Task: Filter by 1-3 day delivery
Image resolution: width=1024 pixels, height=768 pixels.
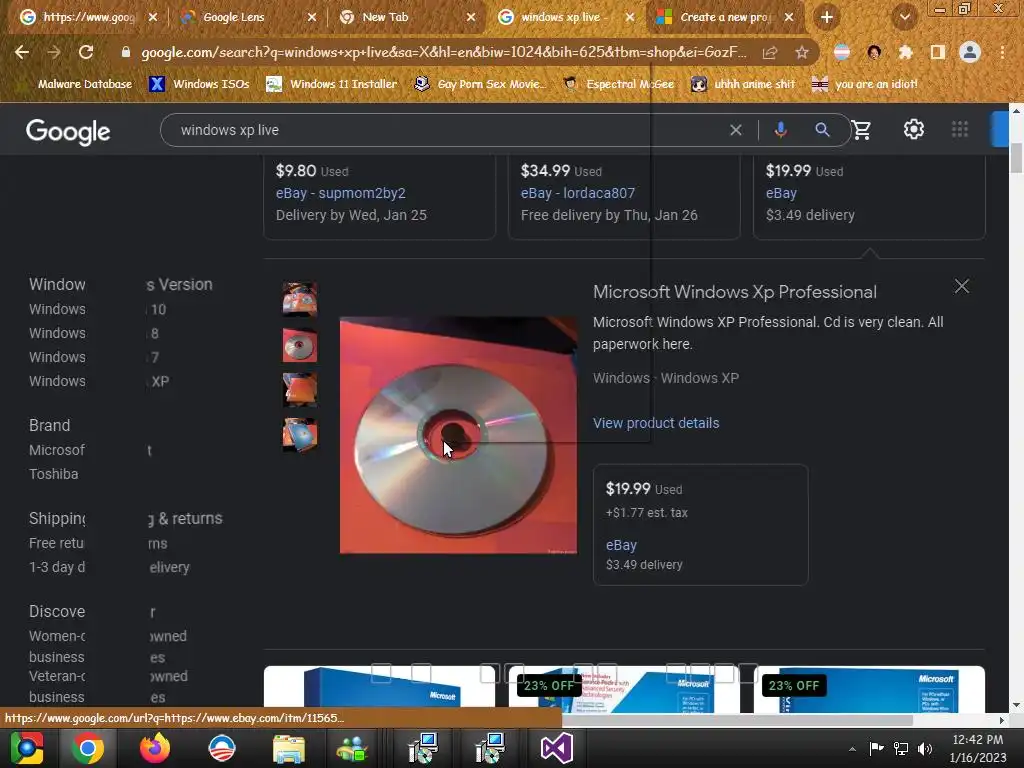Action: pyautogui.click(x=109, y=568)
